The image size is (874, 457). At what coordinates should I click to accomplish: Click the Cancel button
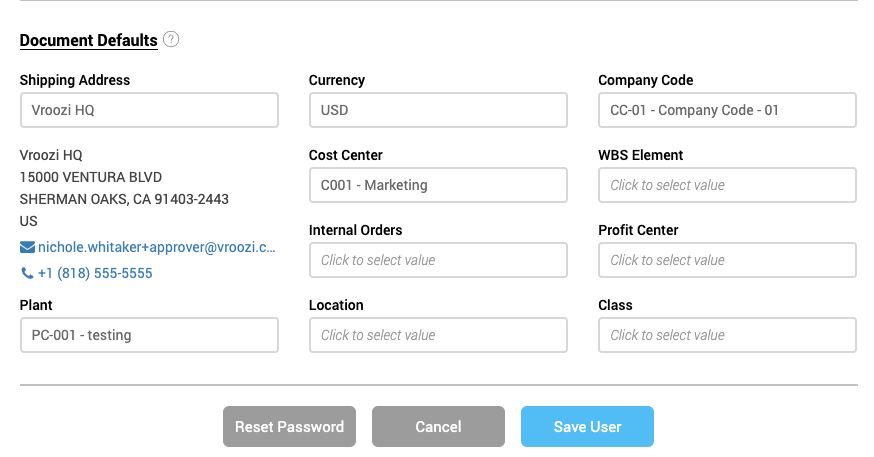[438, 426]
